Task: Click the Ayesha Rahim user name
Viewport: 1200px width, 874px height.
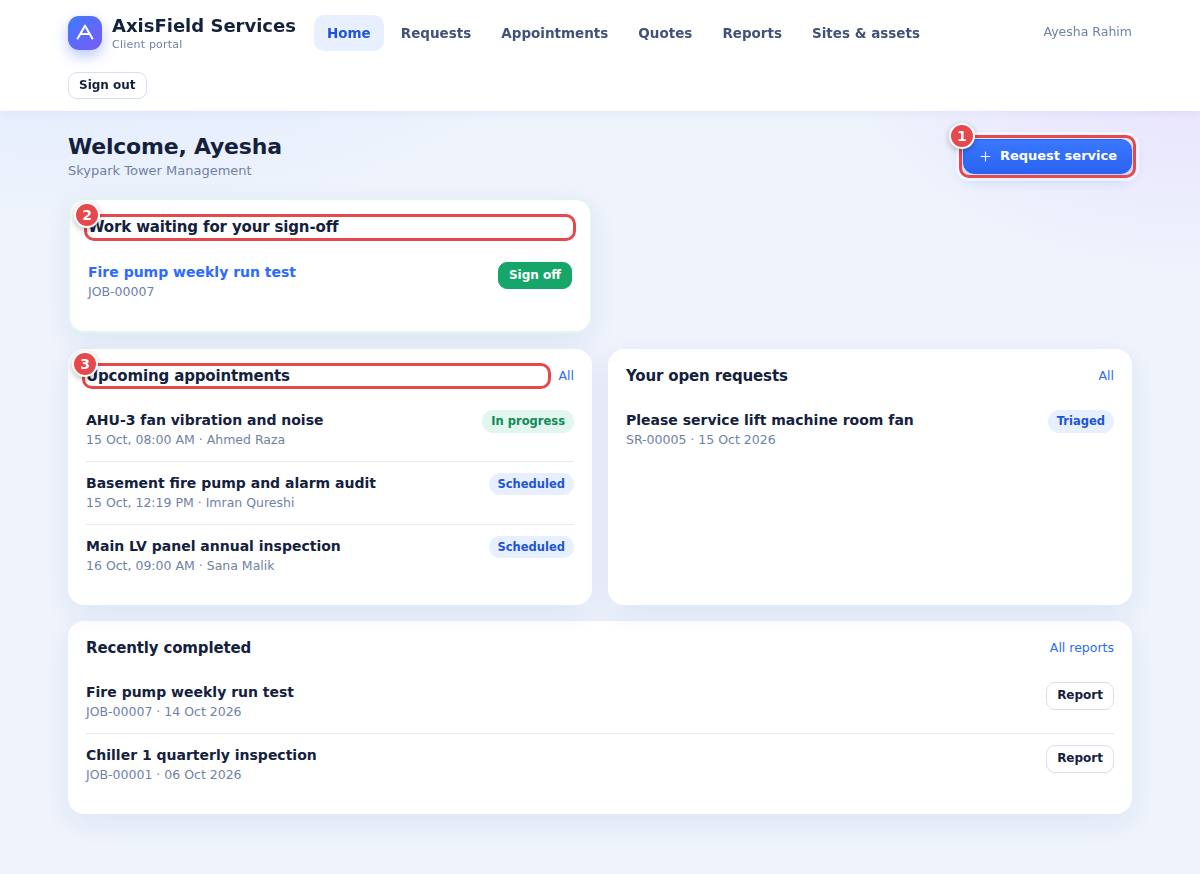Action: click(1087, 32)
